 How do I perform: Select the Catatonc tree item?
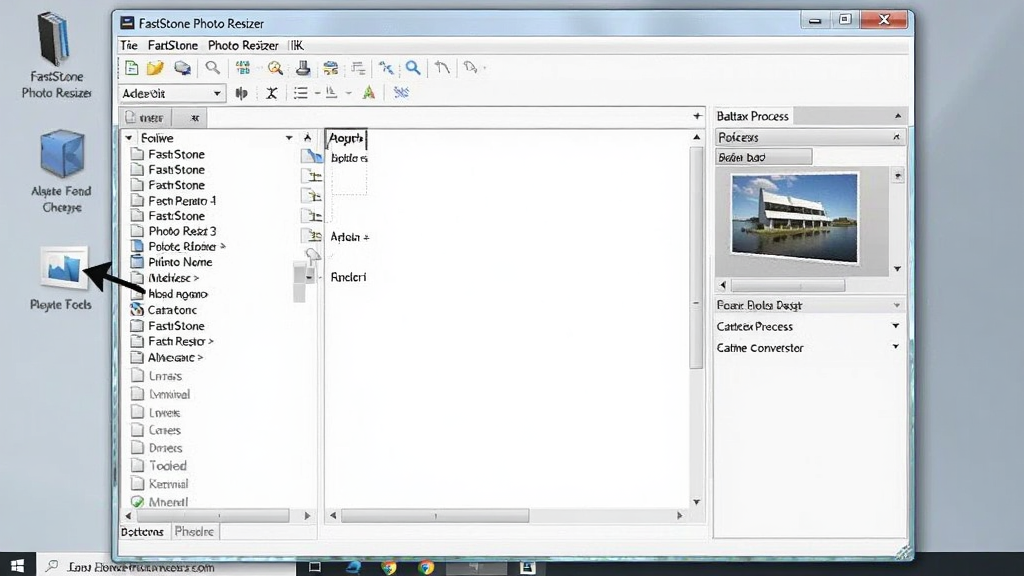tap(163, 310)
